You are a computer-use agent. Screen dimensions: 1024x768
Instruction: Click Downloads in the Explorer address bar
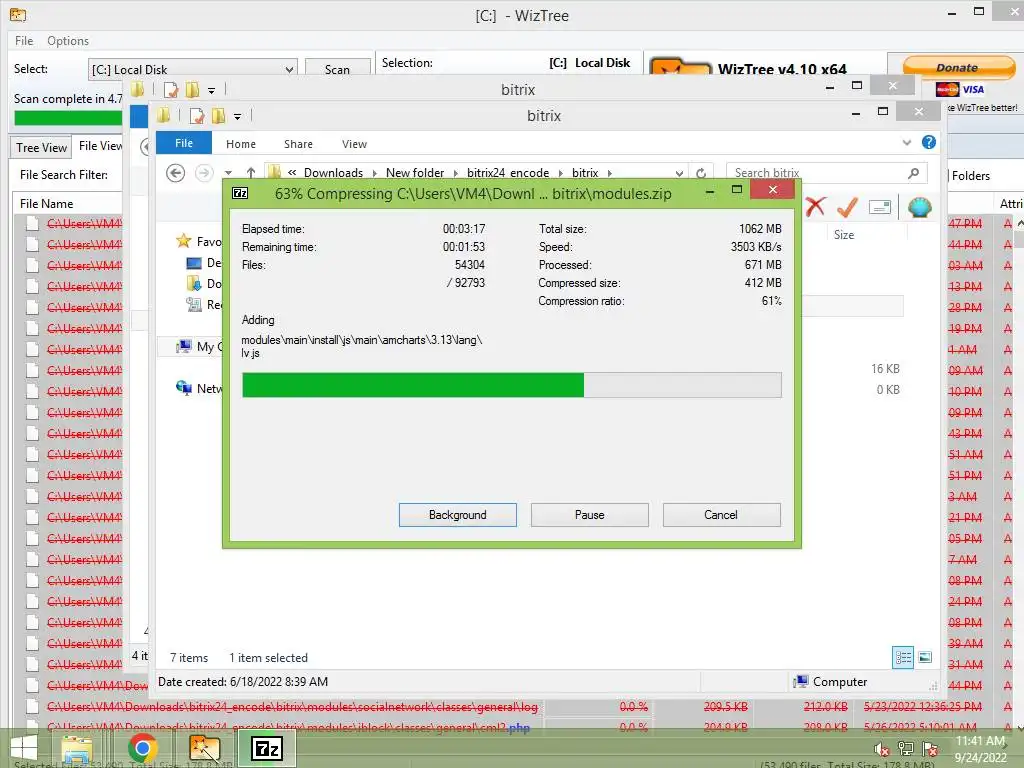click(333, 173)
